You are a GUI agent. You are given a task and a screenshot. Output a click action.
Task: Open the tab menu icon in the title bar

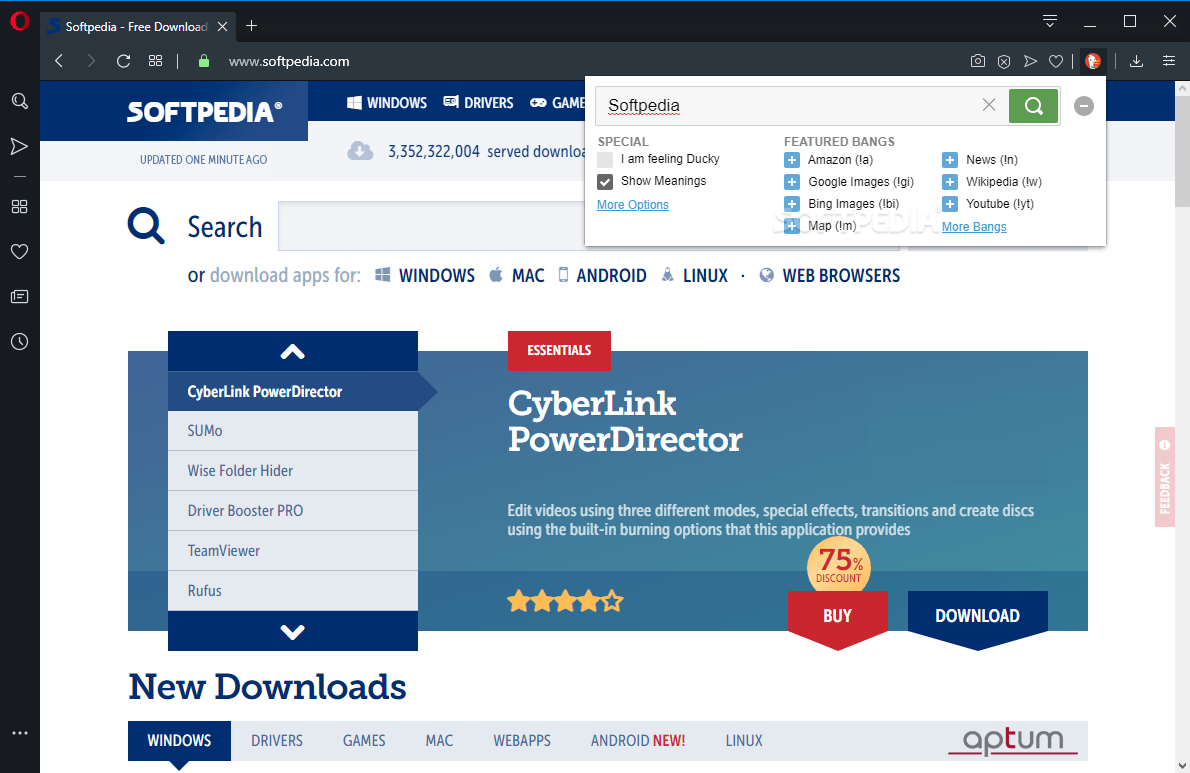pyautogui.click(x=1050, y=20)
